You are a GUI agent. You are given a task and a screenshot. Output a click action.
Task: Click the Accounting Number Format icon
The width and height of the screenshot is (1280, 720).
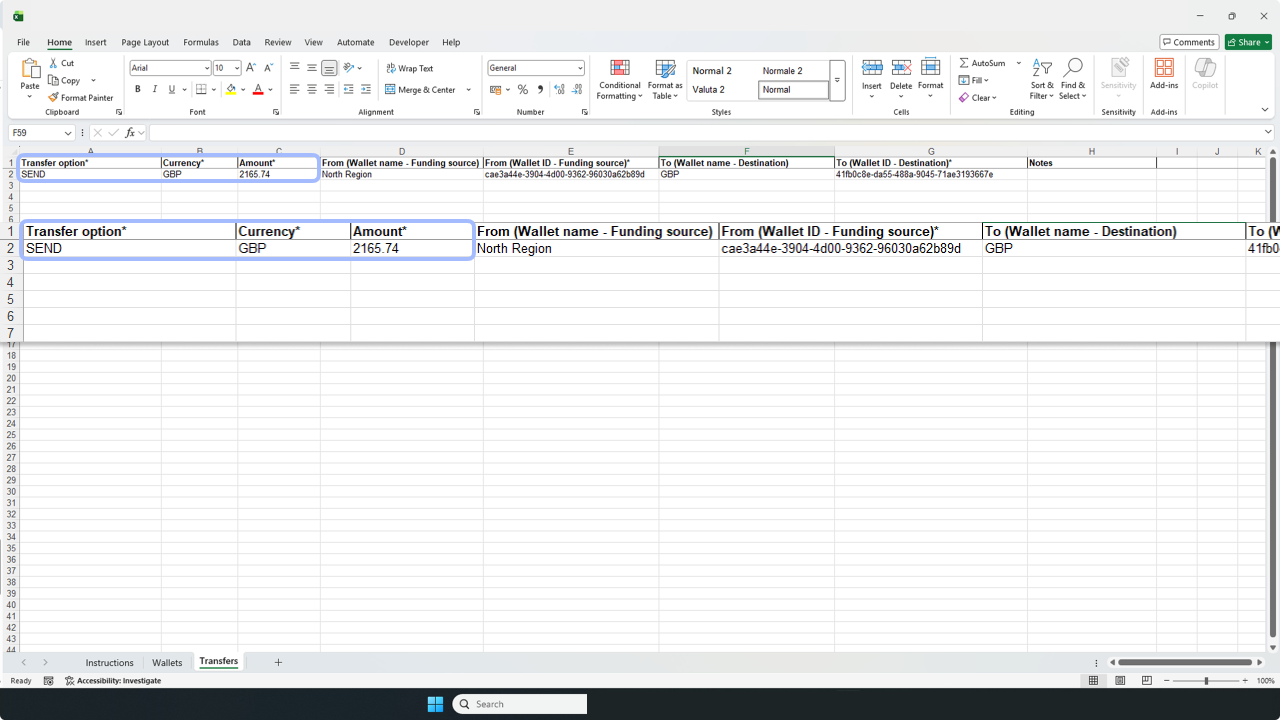496,90
